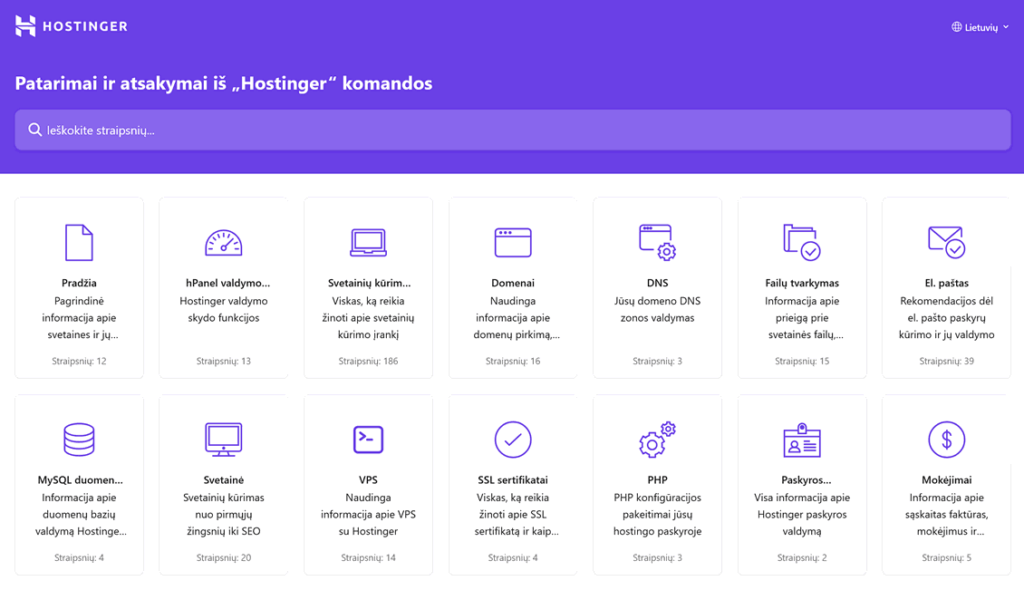Click the HOSTINGER wordmark in header
The image size is (1024, 590).
coord(85,27)
